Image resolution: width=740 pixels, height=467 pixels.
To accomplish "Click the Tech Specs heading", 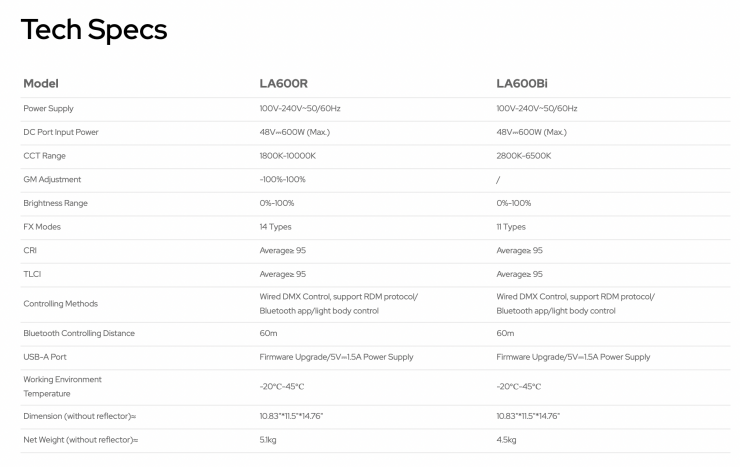I will click(x=94, y=30).
